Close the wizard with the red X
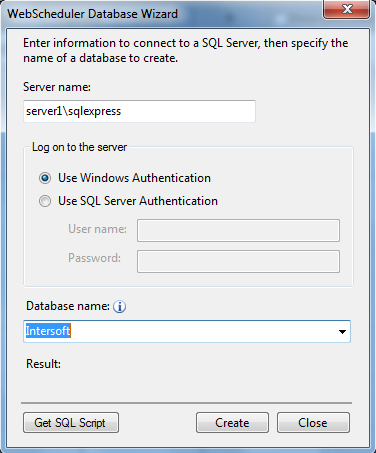Screen dimensions: 376x453 coord(346,9)
